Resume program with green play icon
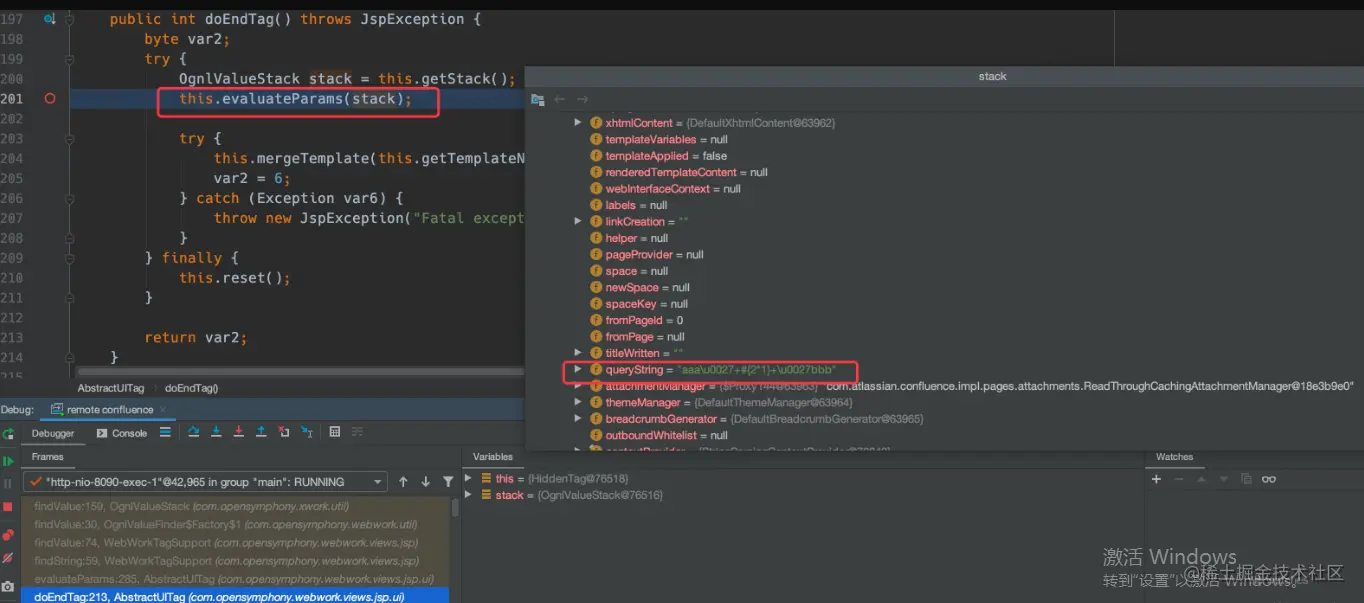This screenshot has width=1364, height=603. 8,461
